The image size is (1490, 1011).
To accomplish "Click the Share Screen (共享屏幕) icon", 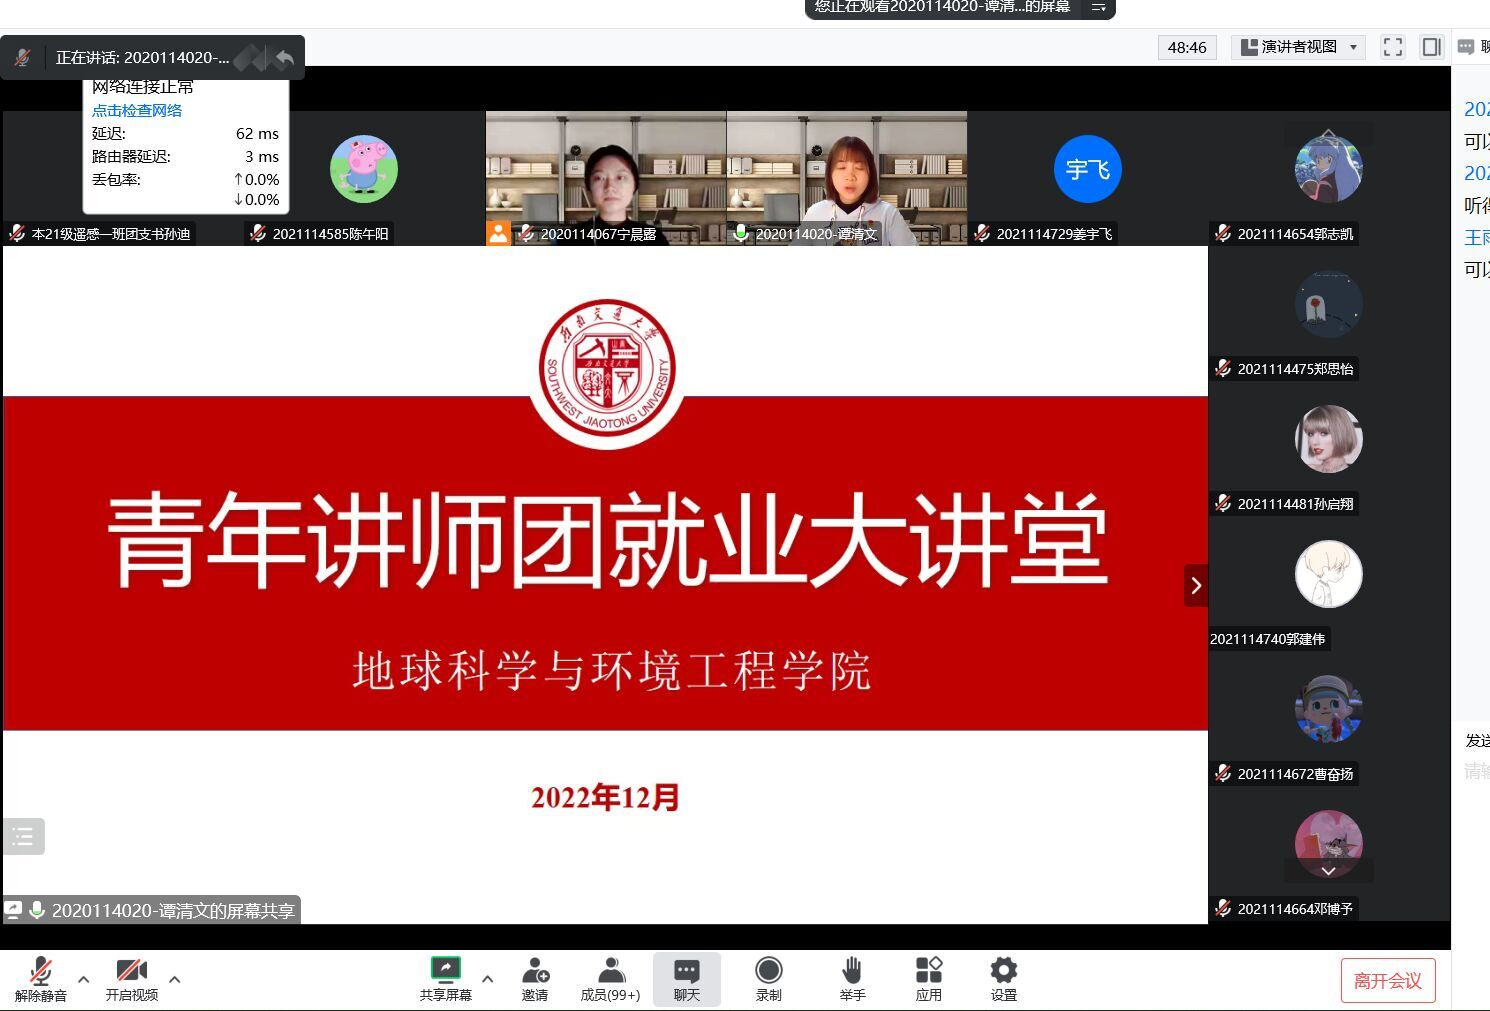I will pyautogui.click(x=445, y=971).
